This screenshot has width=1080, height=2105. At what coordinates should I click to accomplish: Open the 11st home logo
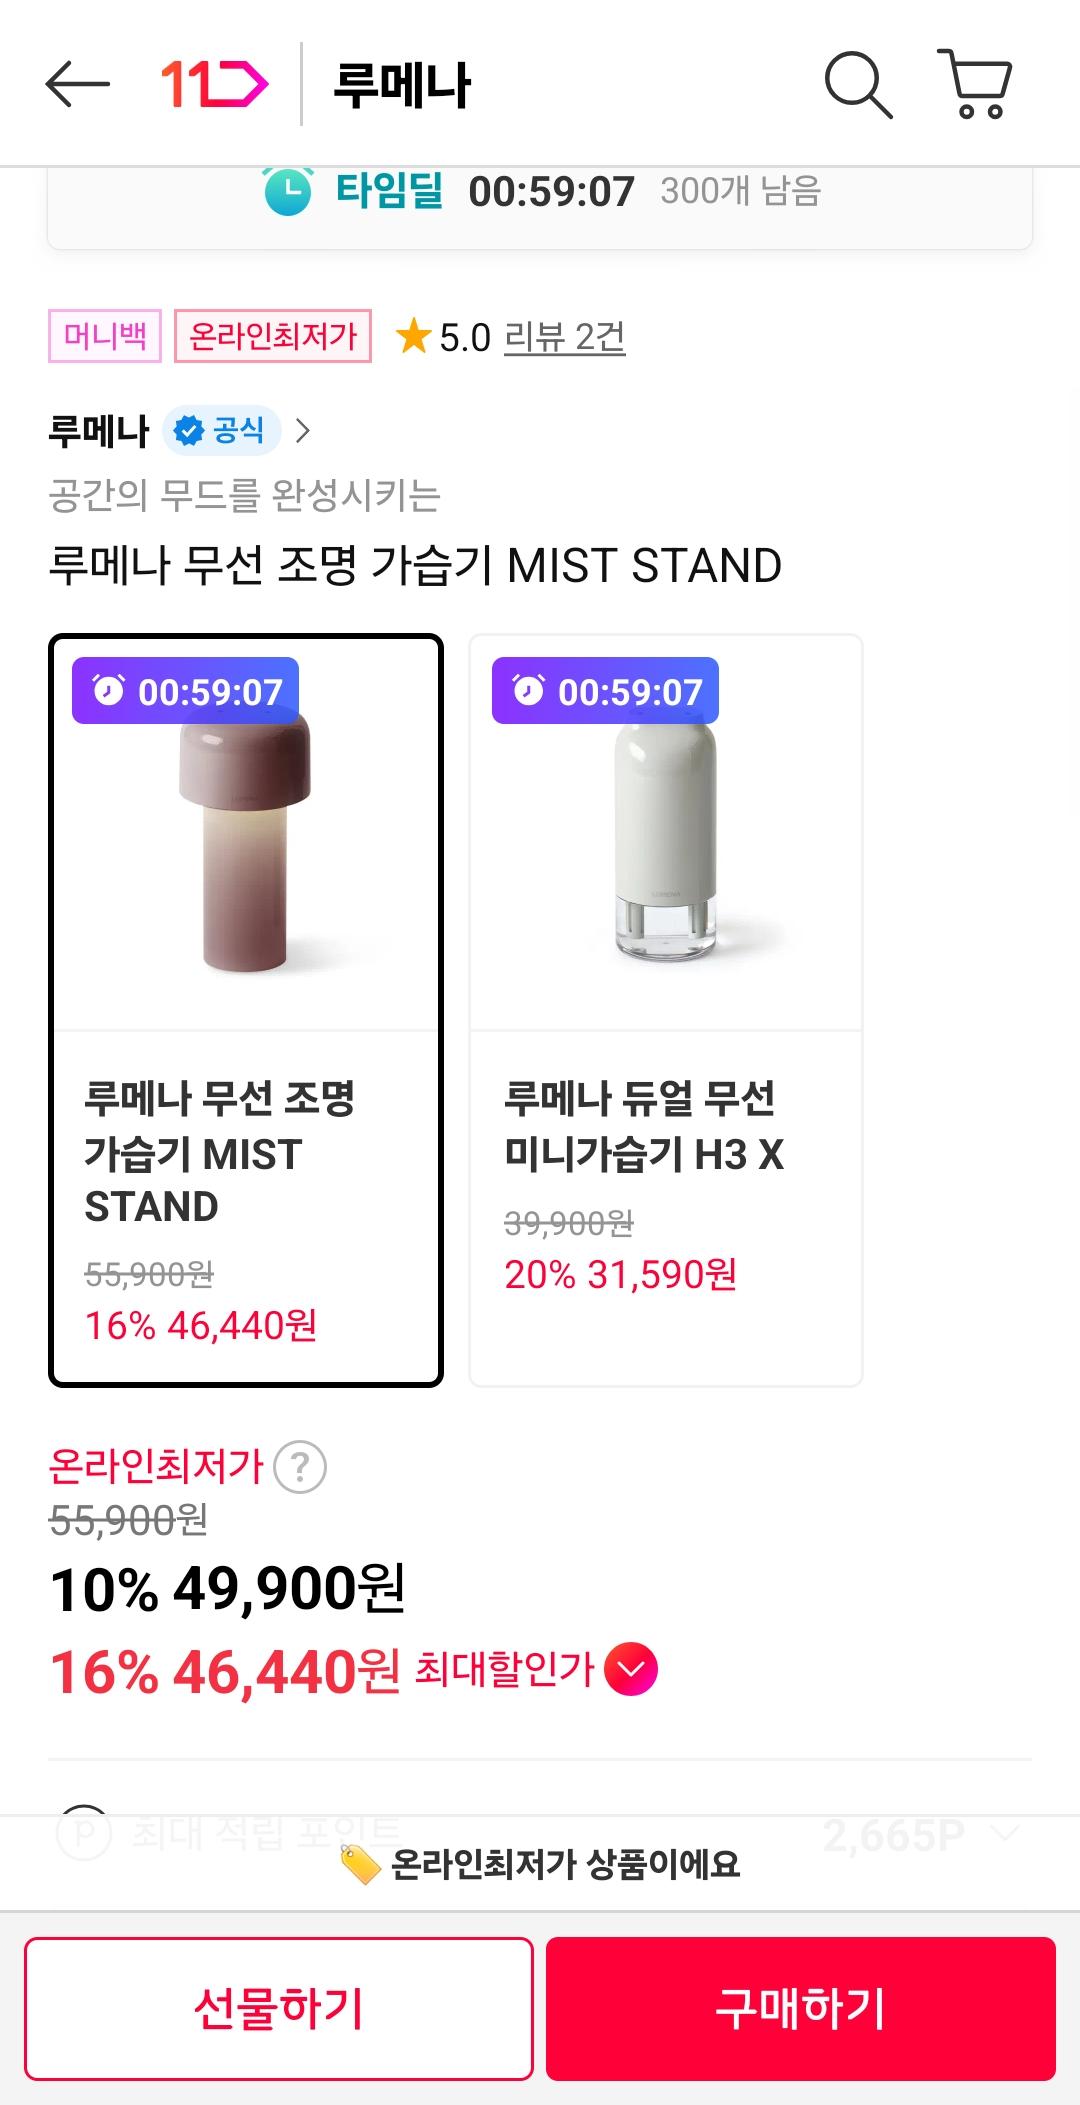pyautogui.click(x=214, y=84)
